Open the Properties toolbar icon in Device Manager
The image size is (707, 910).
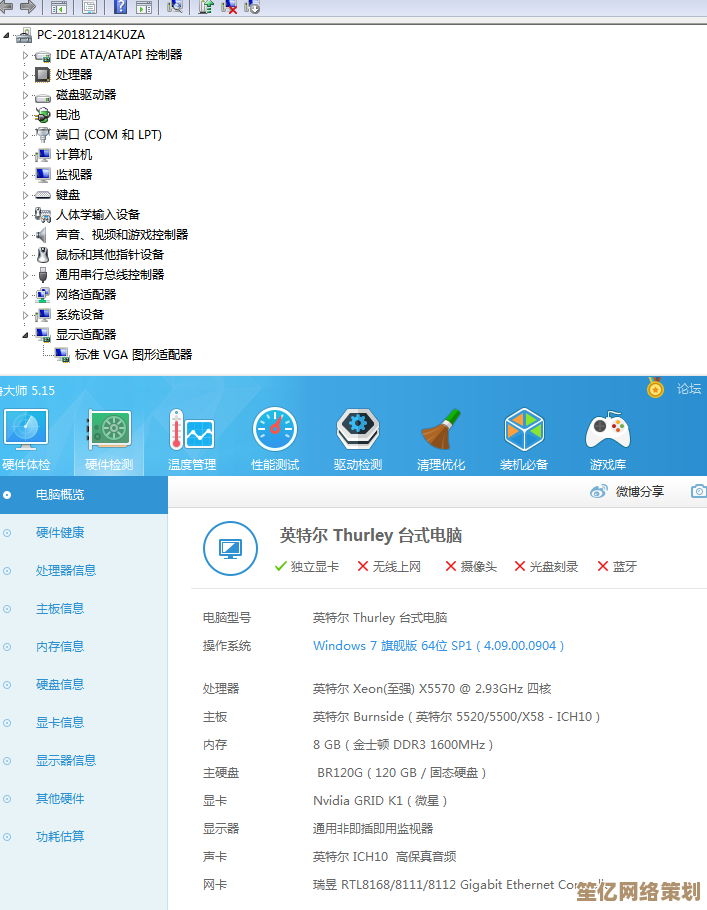tap(89, 7)
